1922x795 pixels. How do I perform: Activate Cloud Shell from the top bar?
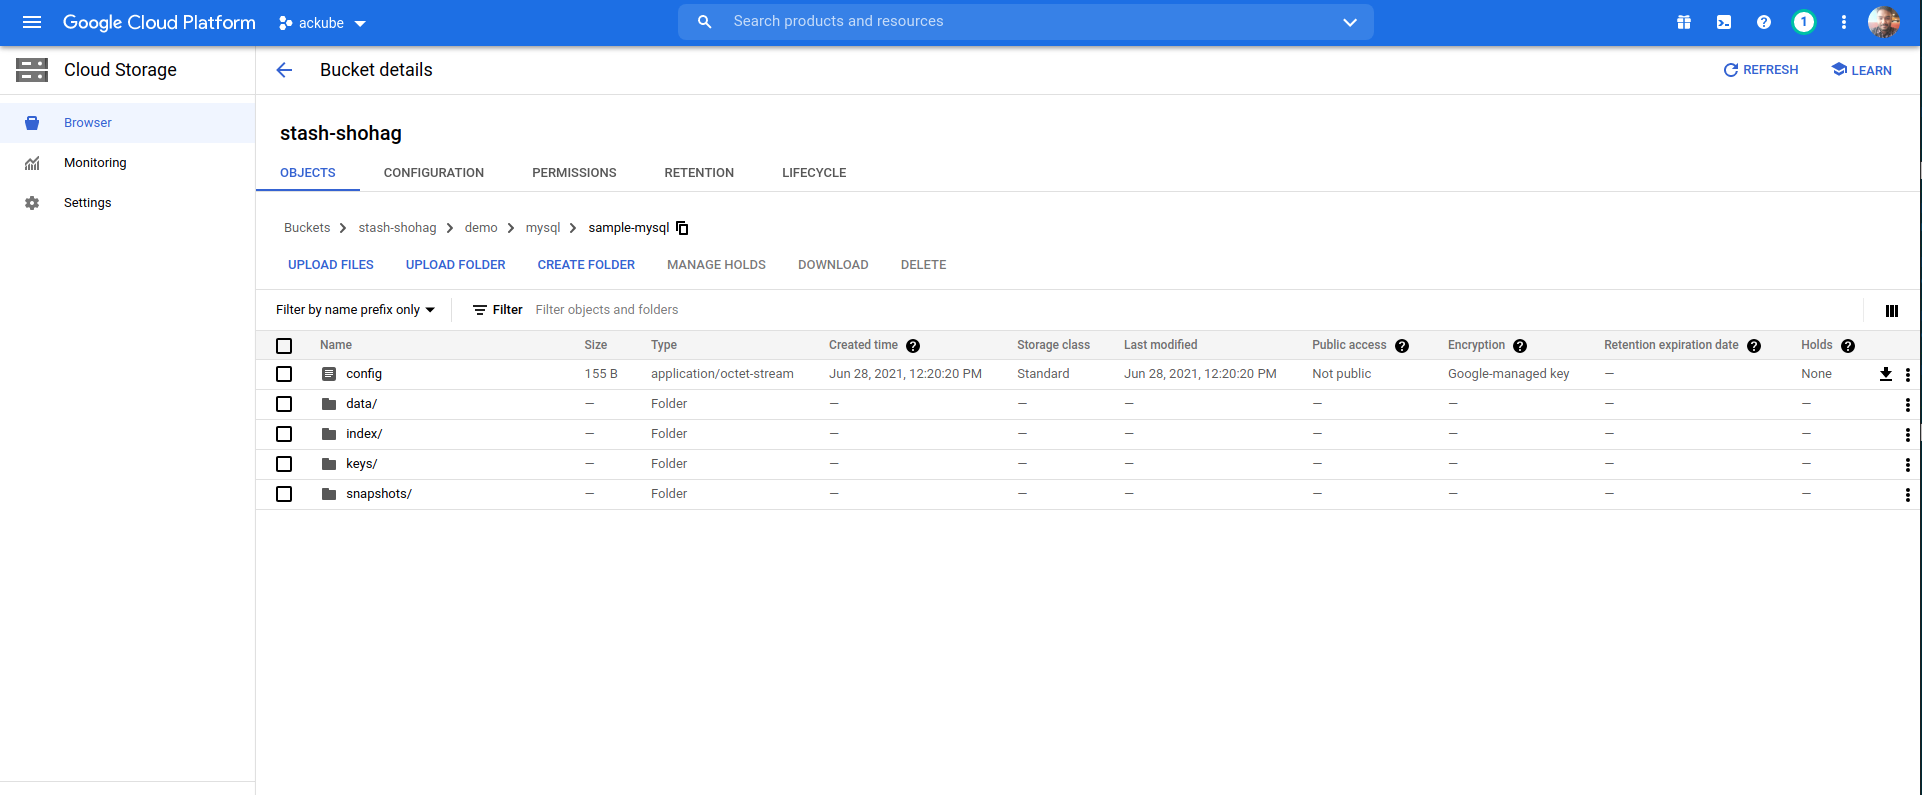coord(1724,22)
